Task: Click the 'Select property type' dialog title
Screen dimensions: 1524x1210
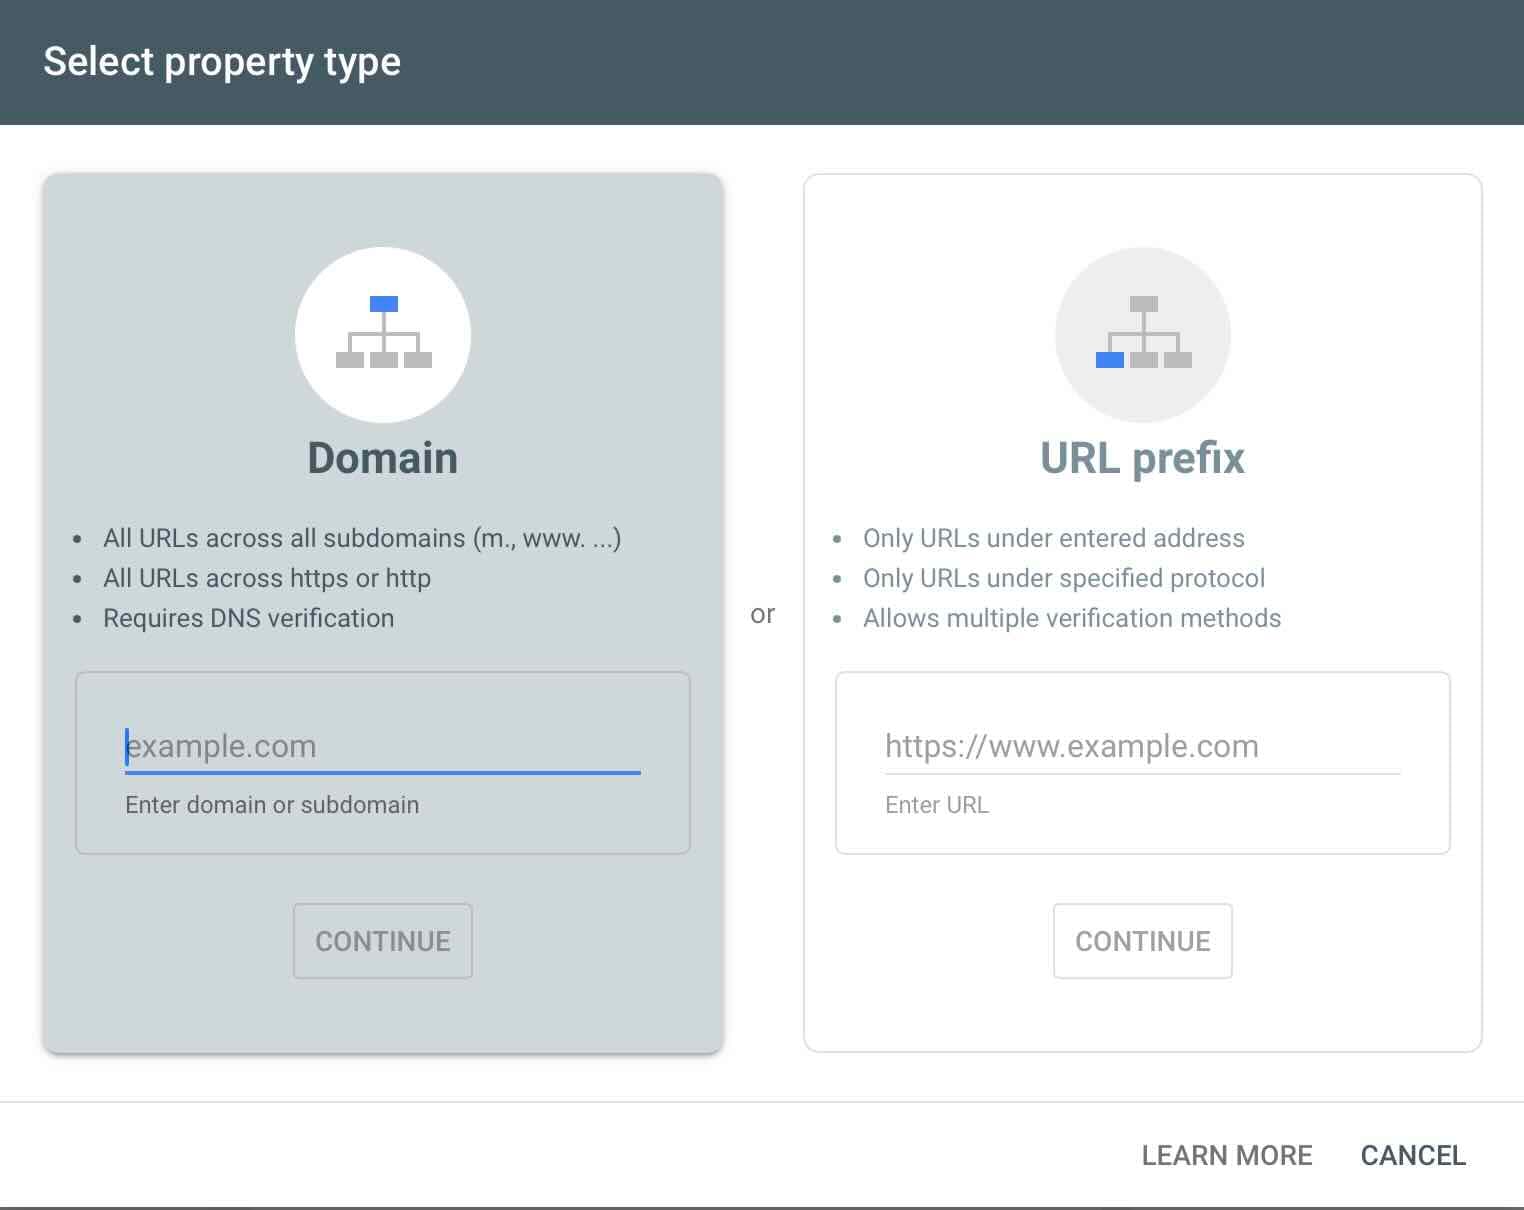Action: [223, 62]
